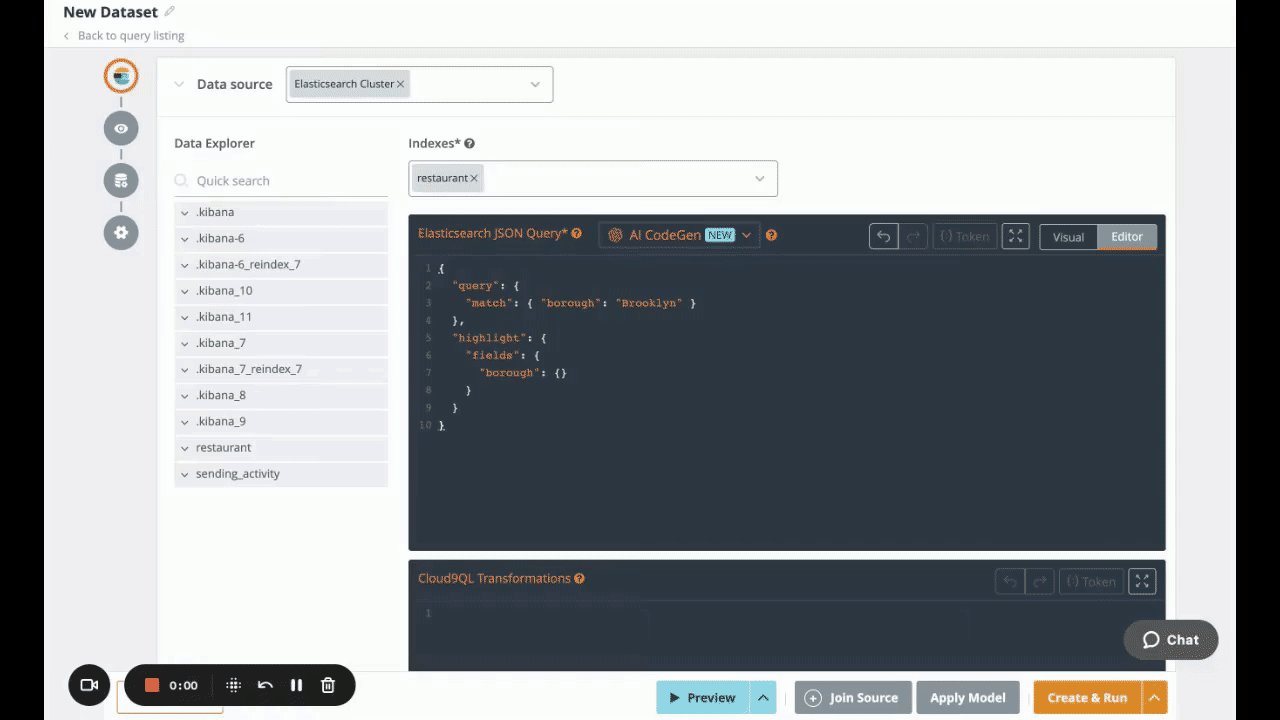Click the pencil icon beside New Dataset
This screenshot has width=1280, height=720.
coord(170,12)
